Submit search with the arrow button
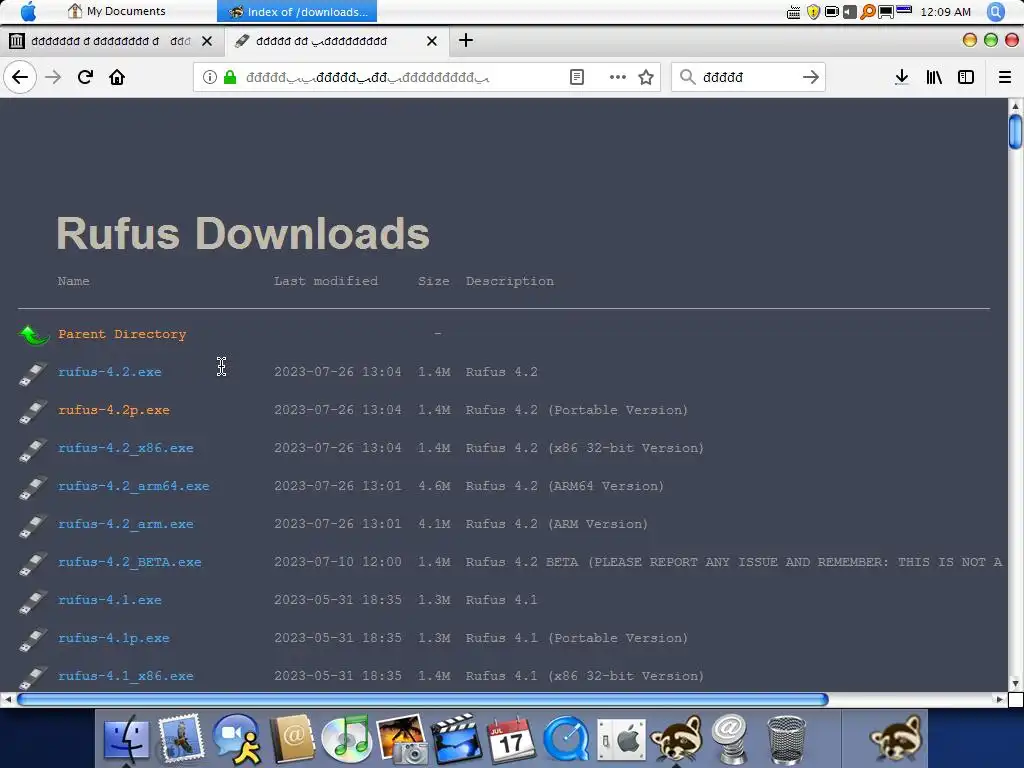 810,77
